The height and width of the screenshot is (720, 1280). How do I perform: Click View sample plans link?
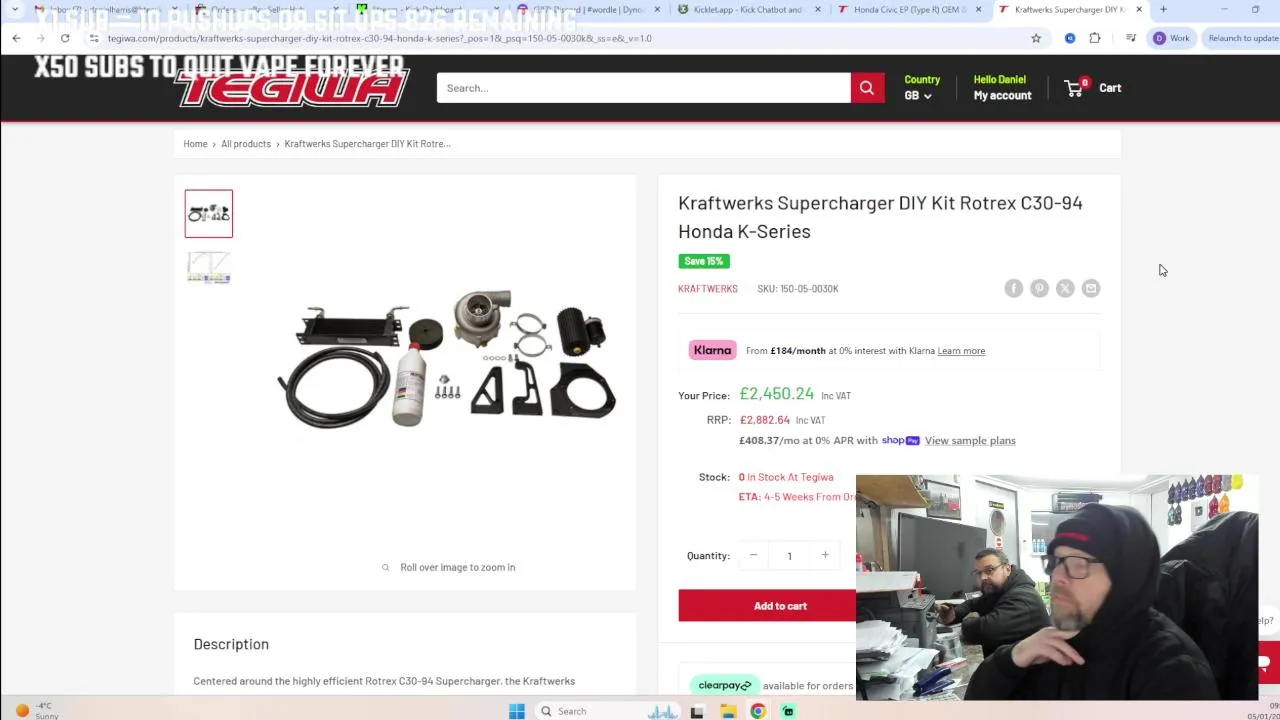(970, 440)
